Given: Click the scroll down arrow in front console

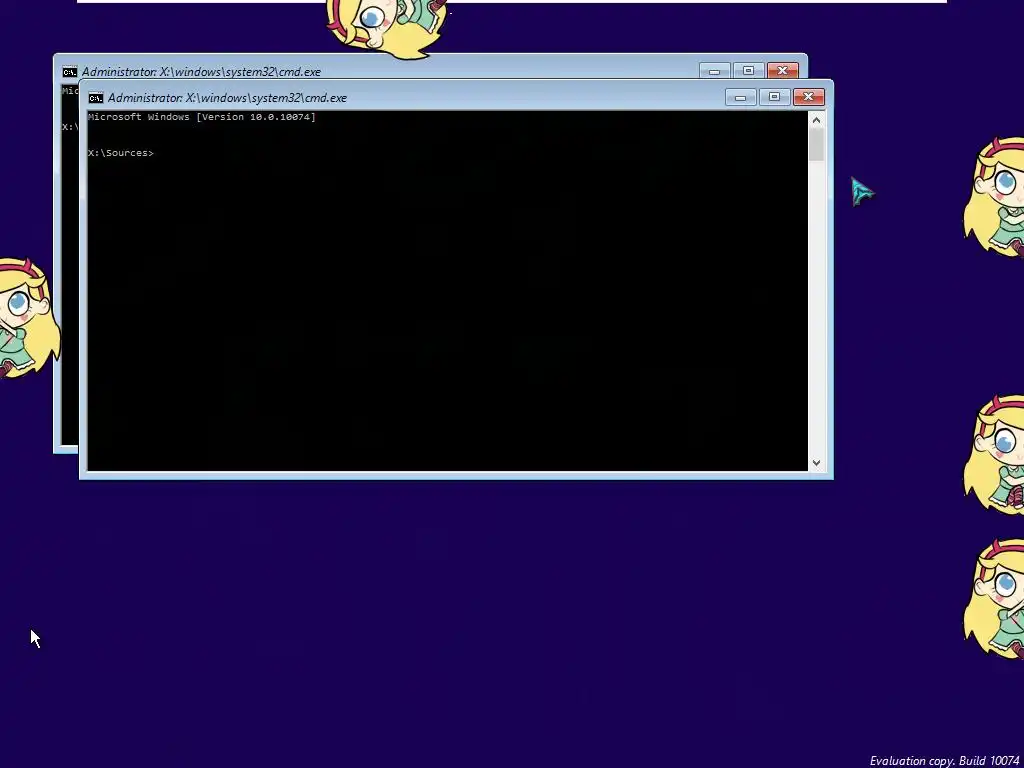Looking at the screenshot, I should (816, 462).
